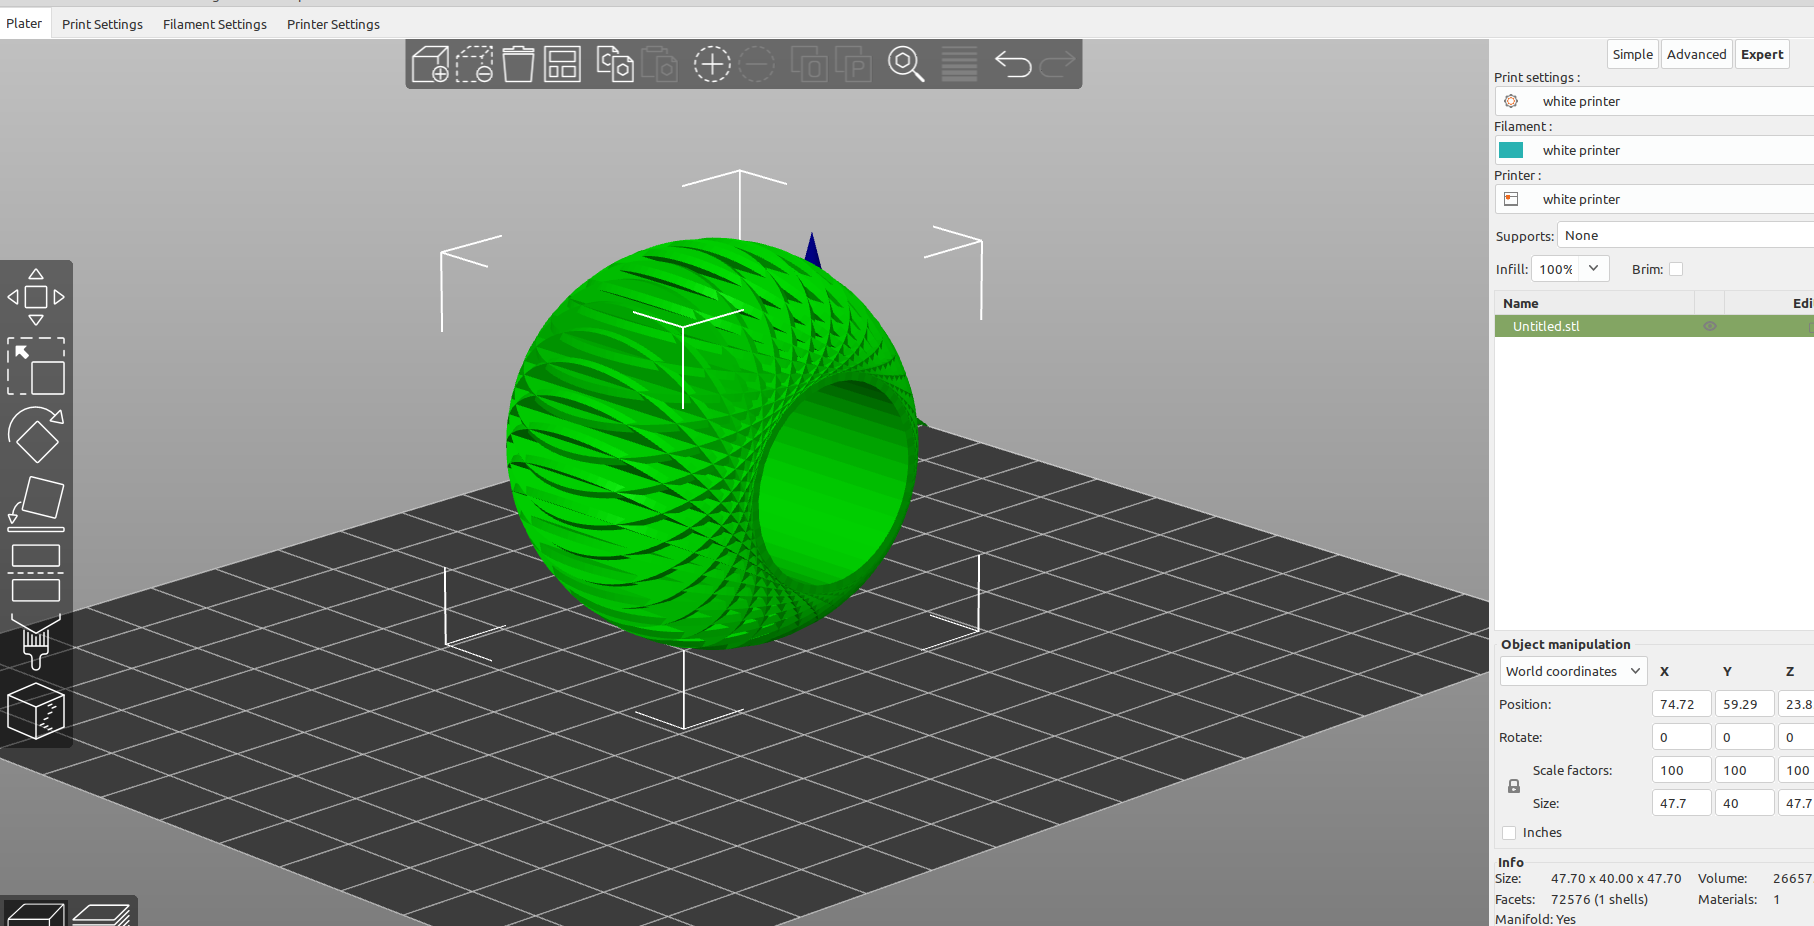
Task: Click the Paste toolbar icon
Action: pyautogui.click(x=659, y=64)
